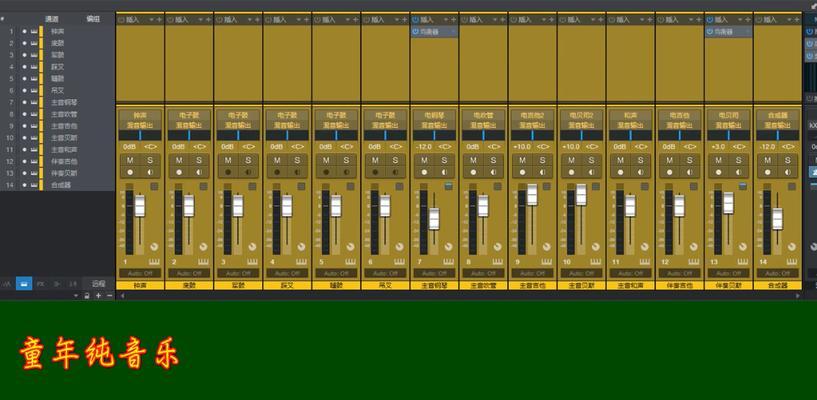Select the 编组 tab header
This screenshot has width=817, height=400.
click(x=93, y=19)
